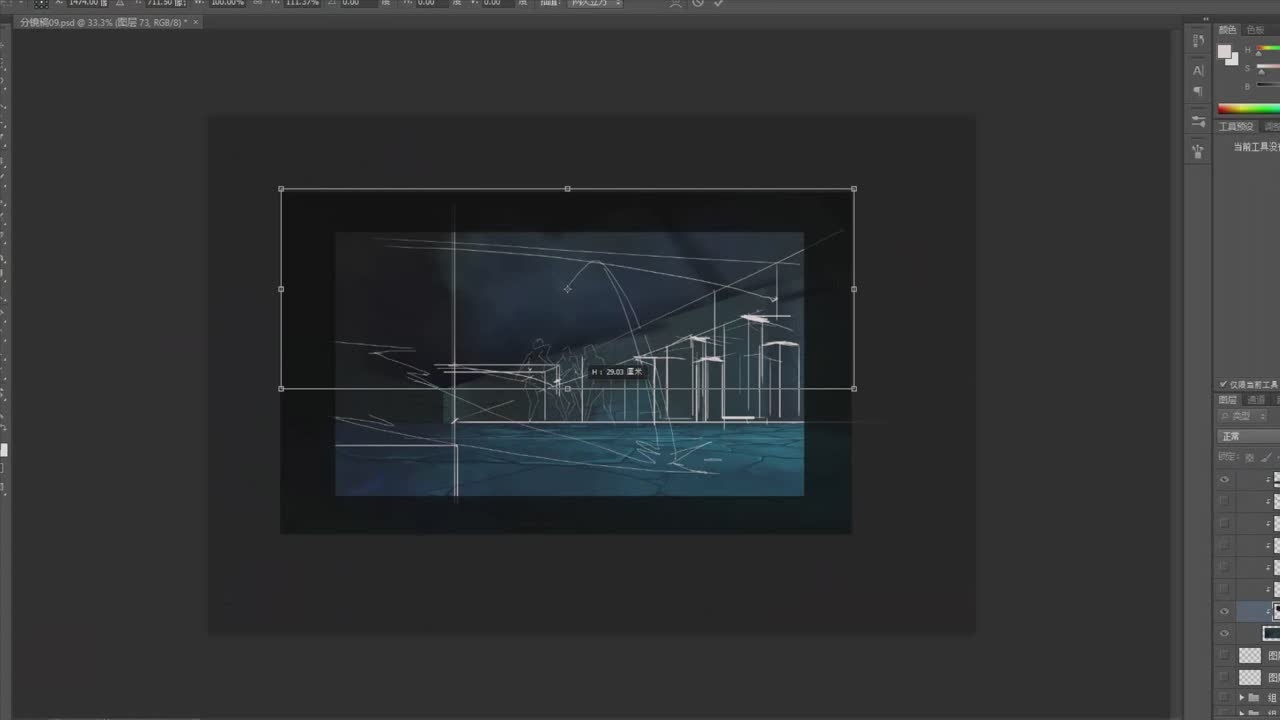
Task: Select the upper transparent 图 layer thumbnail
Action: tap(1250, 655)
